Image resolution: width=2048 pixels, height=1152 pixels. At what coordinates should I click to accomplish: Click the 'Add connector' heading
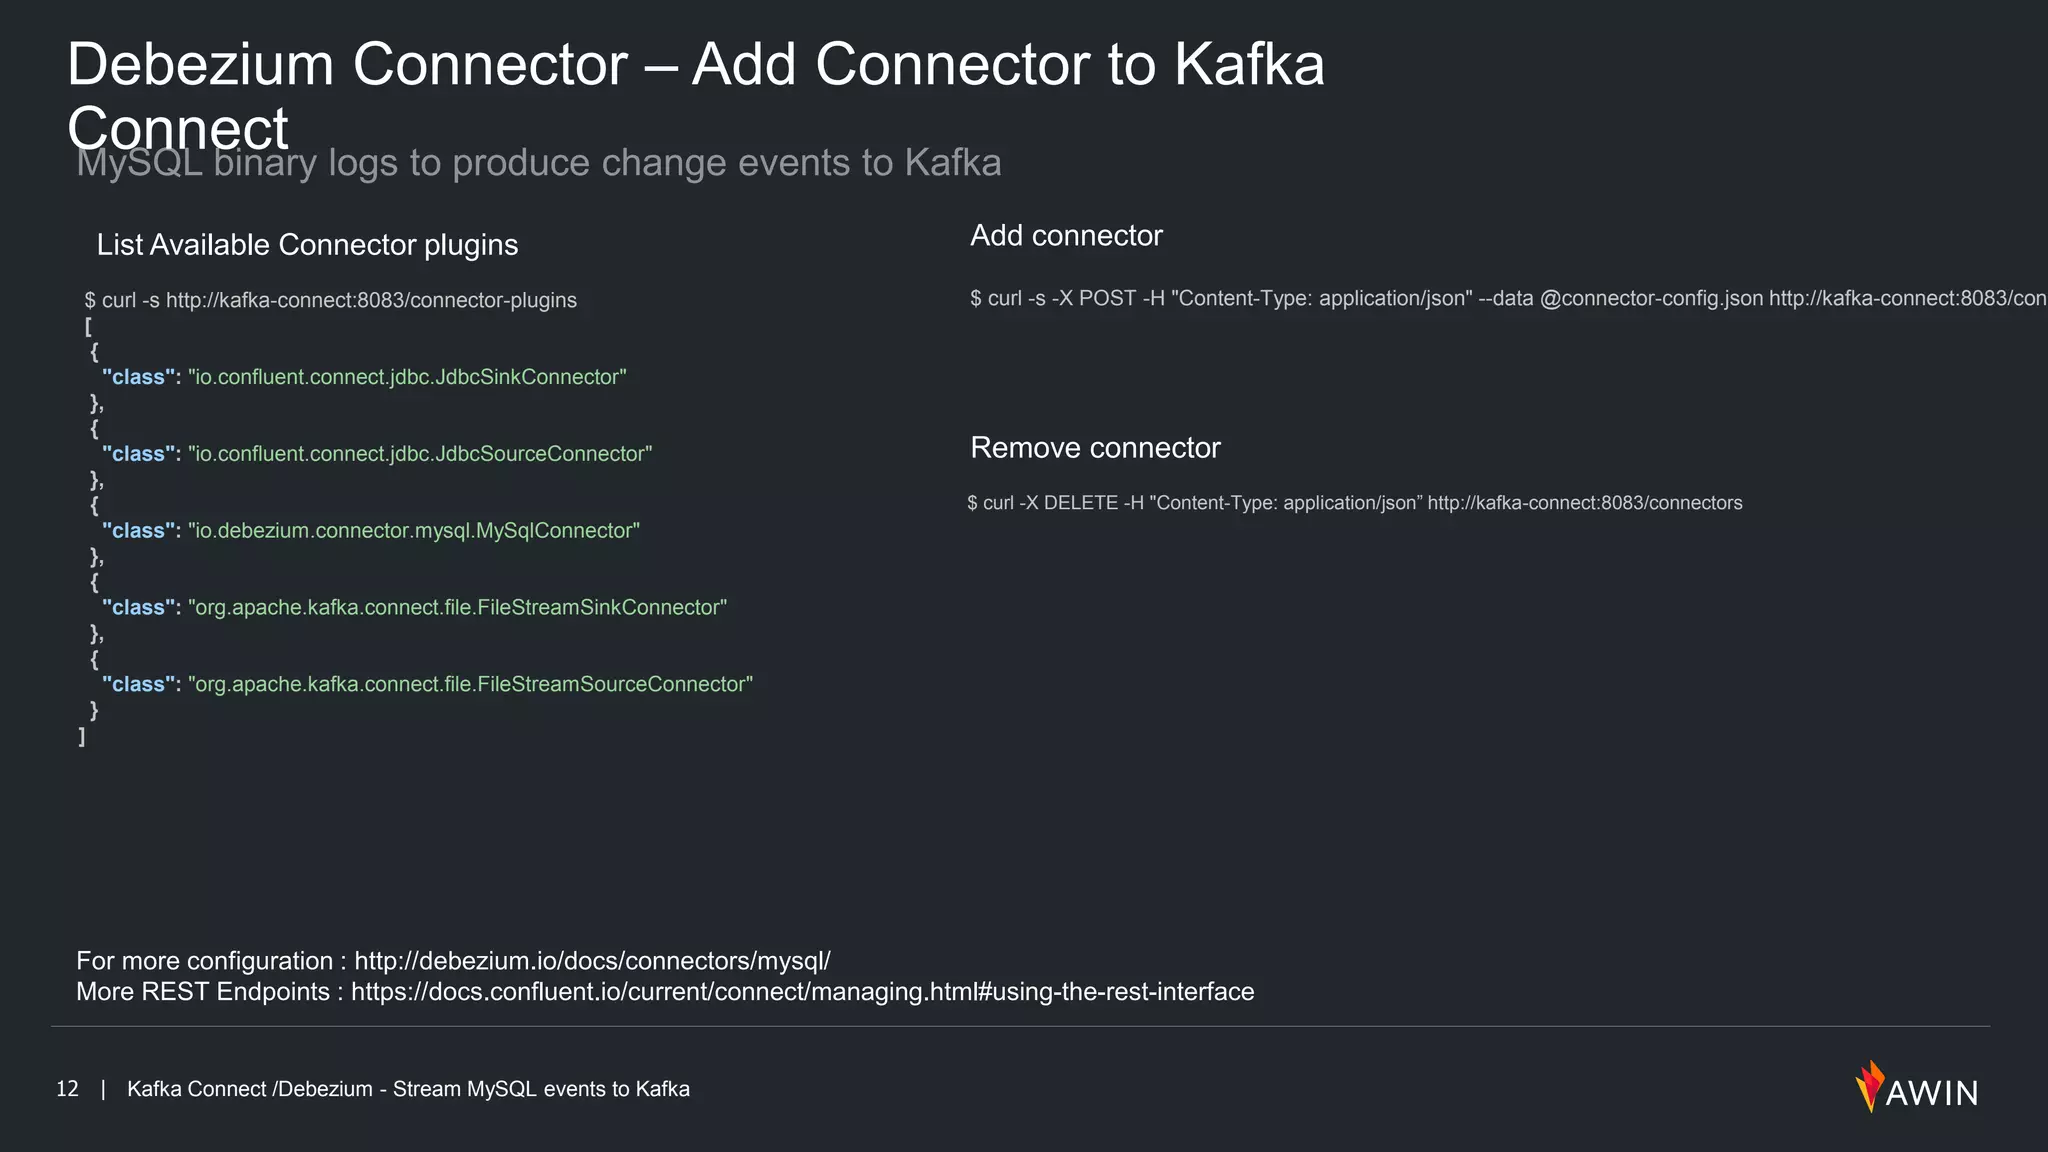1066,236
